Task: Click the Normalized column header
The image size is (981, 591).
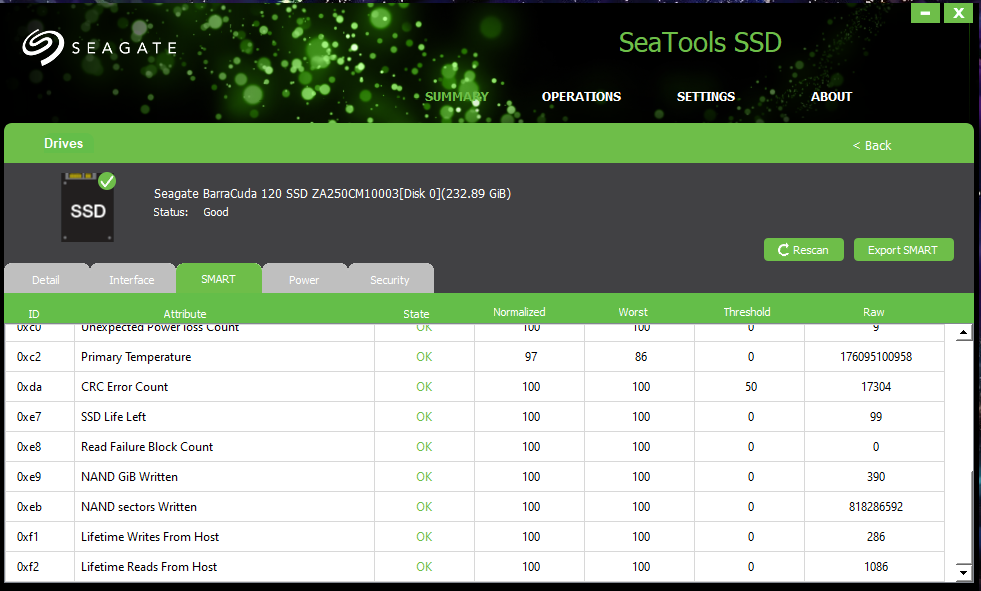Action: click(519, 311)
